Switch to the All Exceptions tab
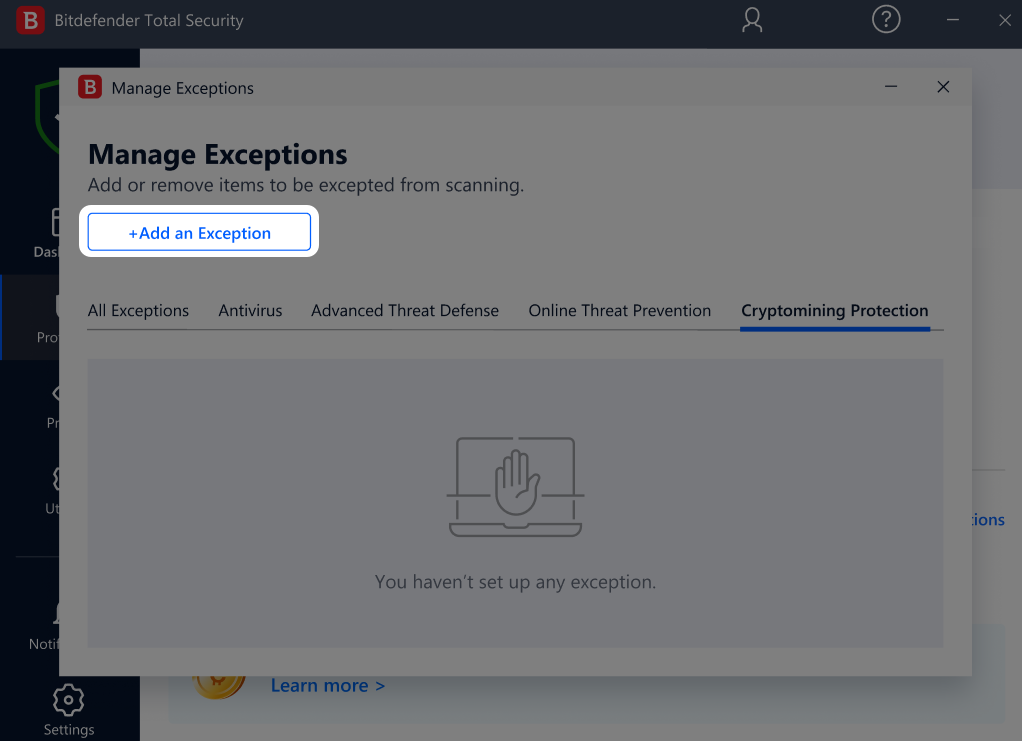The image size is (1022, 741). [138, 311]
